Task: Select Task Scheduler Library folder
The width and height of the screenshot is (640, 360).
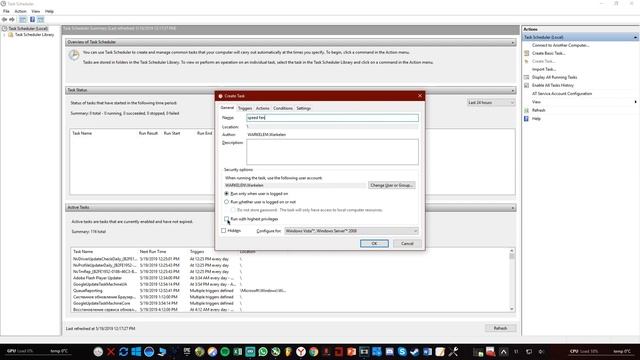Action: point(34,35)
